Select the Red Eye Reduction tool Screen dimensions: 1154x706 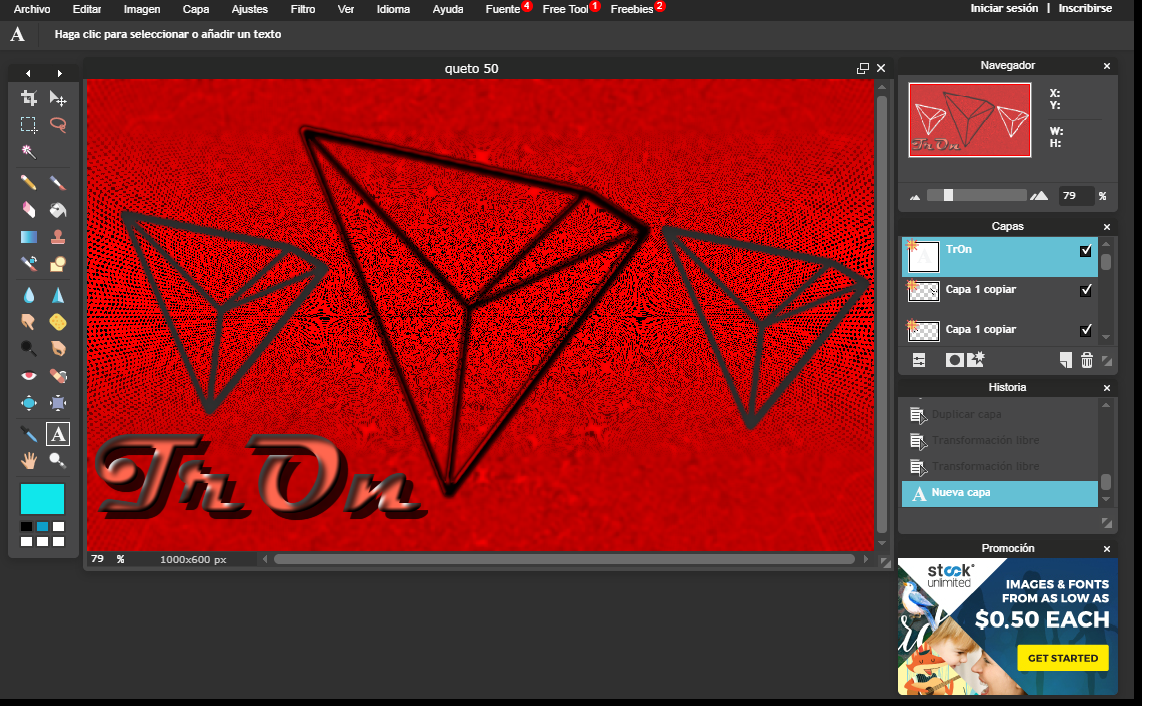pos(29,375)
